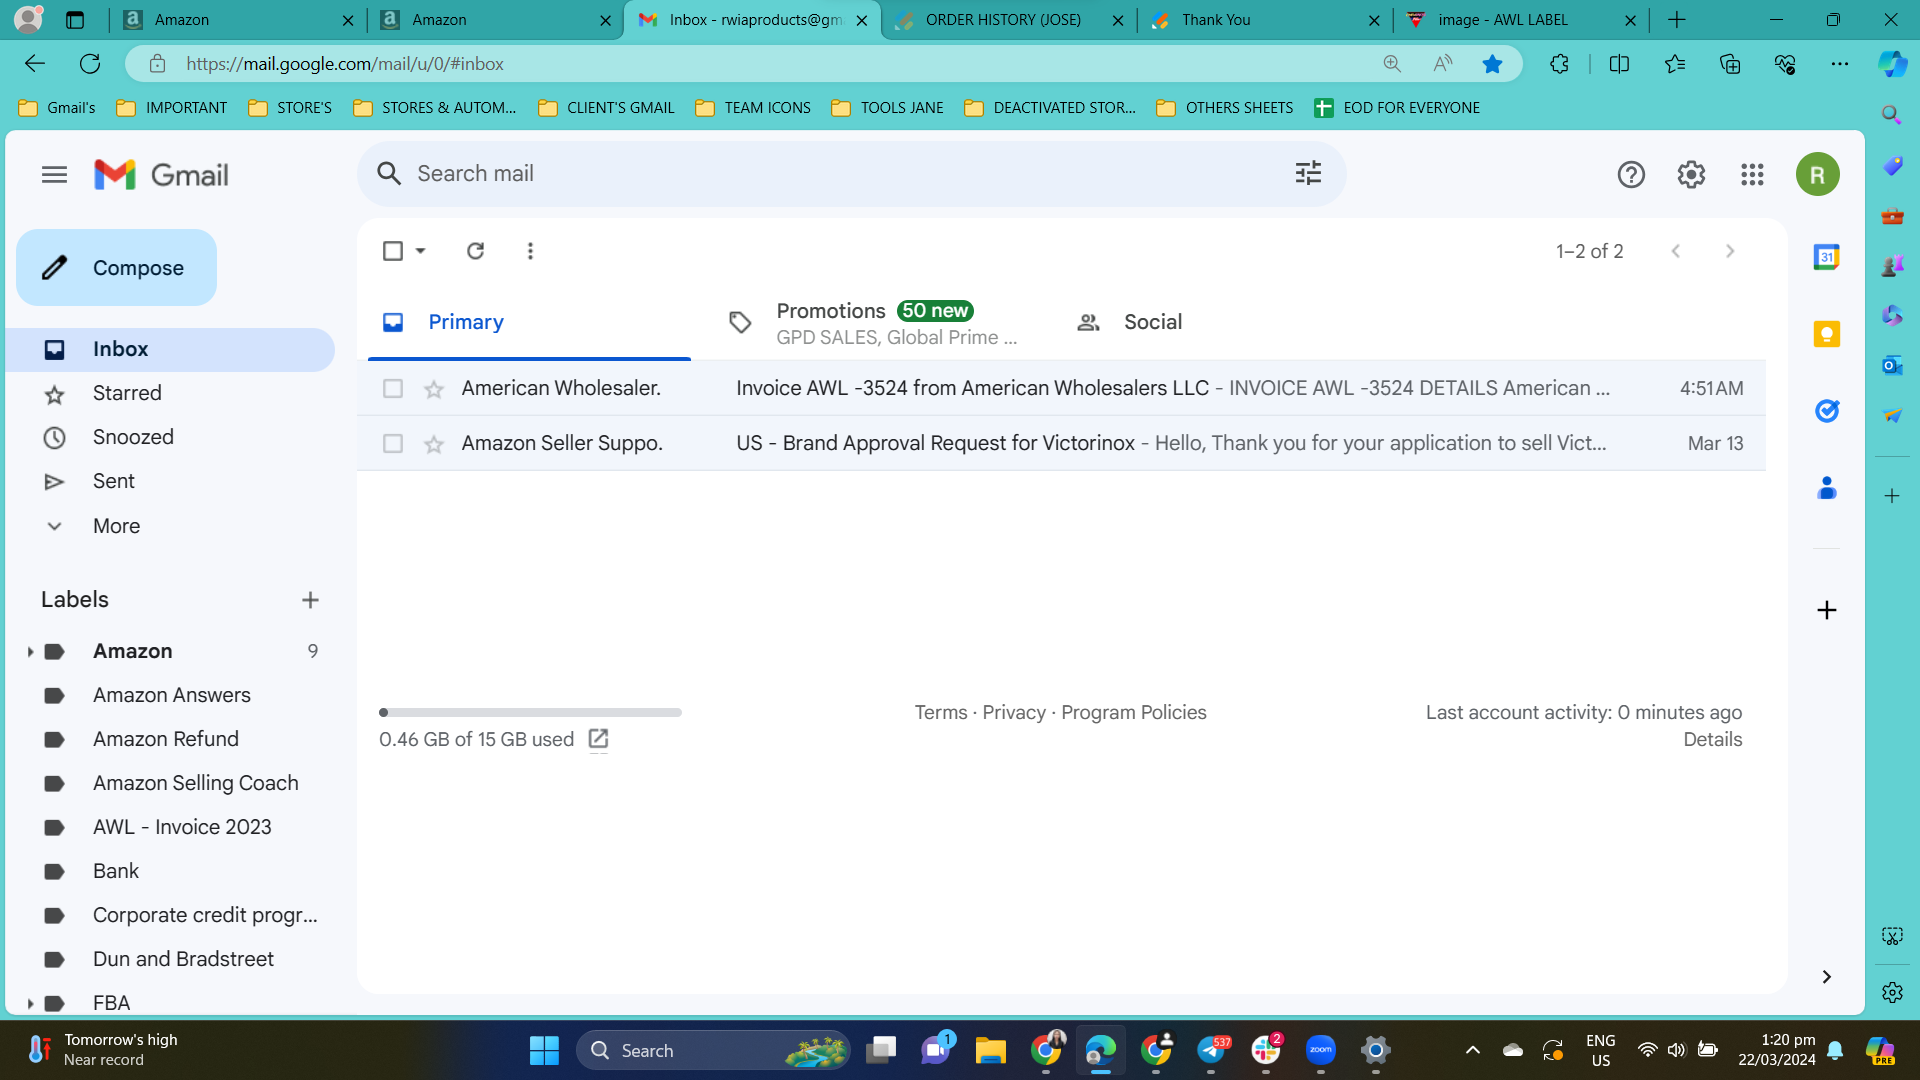The height and width of the screenshot is (1080, 1920).
Task: Switch to image - AWL LABEL browser tab
Action: [1521, 20]
